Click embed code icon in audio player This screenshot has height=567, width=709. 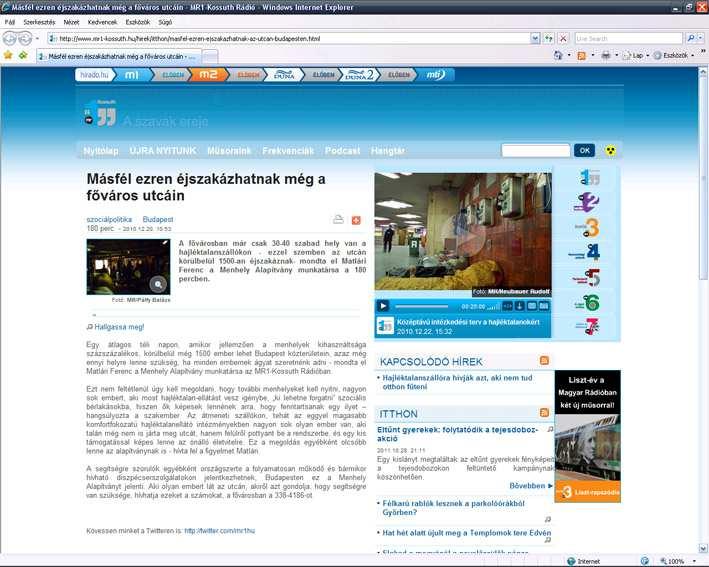(508, 306)
